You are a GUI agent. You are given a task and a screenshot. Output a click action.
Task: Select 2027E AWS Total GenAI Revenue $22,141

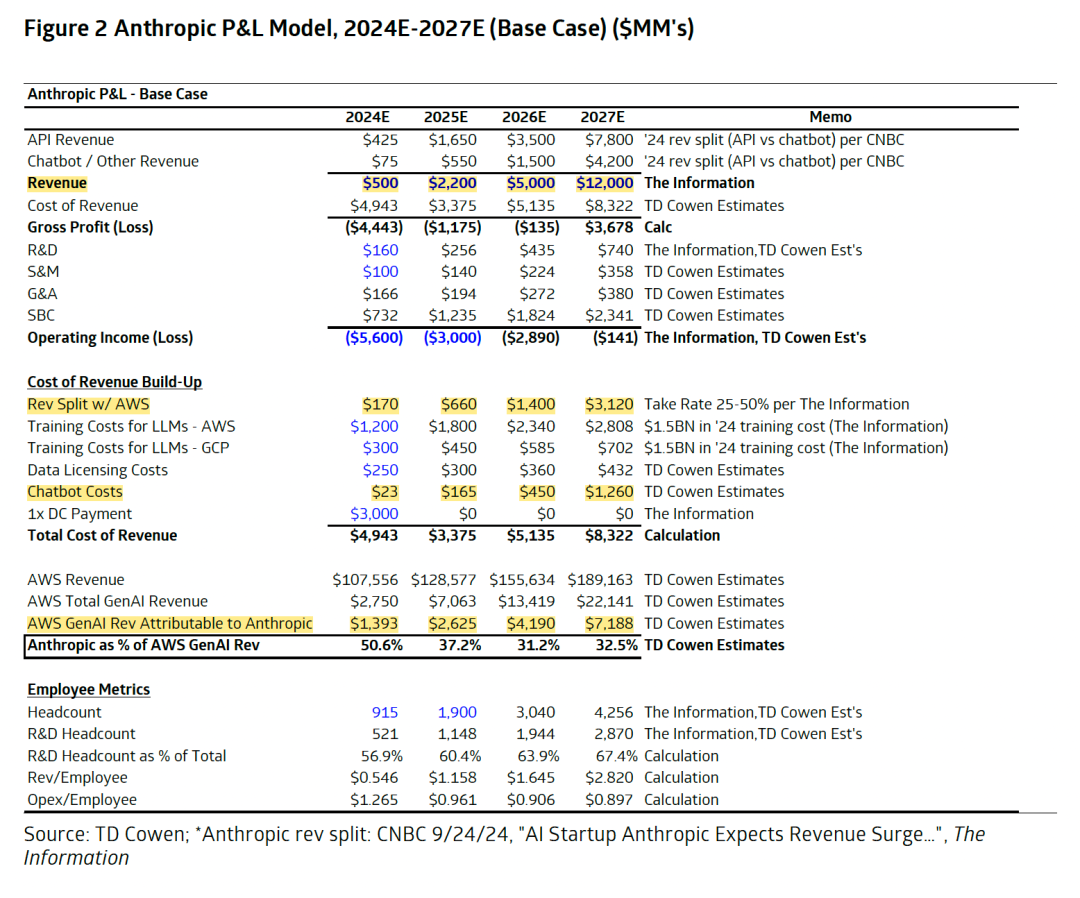click(x=604, y=601)
